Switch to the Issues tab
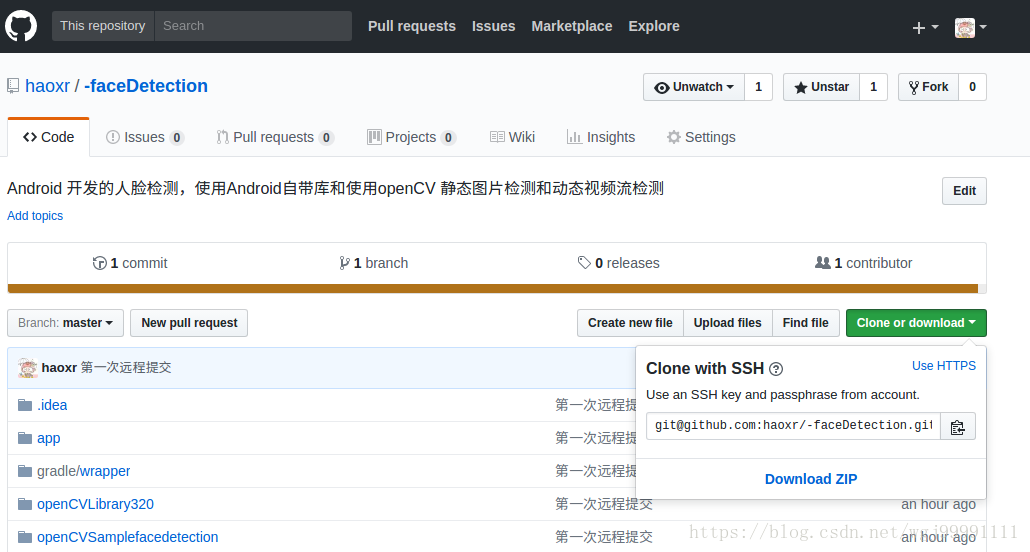 click(x=145, y=137)
